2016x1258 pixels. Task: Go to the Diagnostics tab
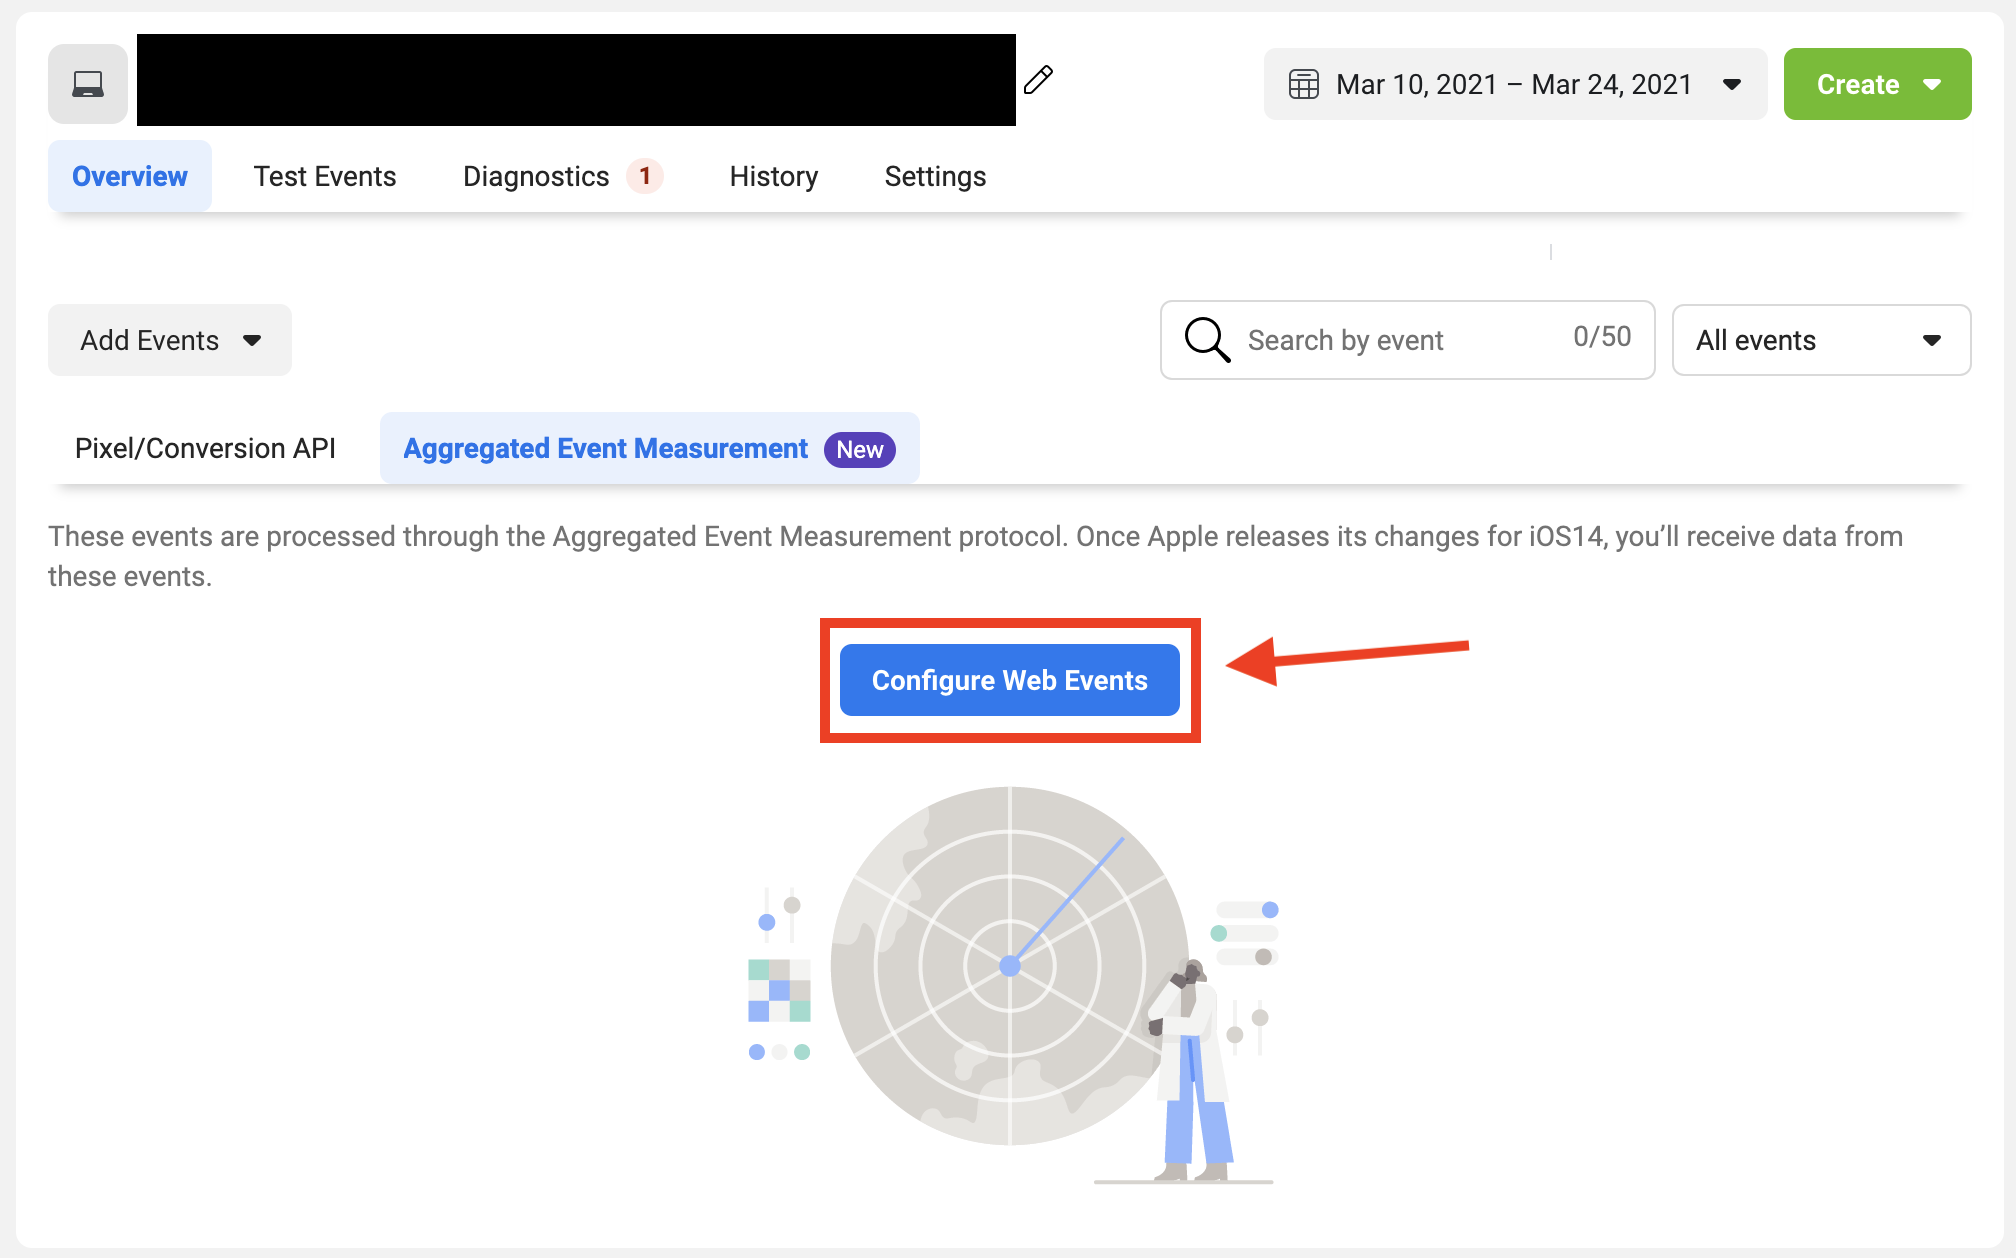(x=563, y=176)
